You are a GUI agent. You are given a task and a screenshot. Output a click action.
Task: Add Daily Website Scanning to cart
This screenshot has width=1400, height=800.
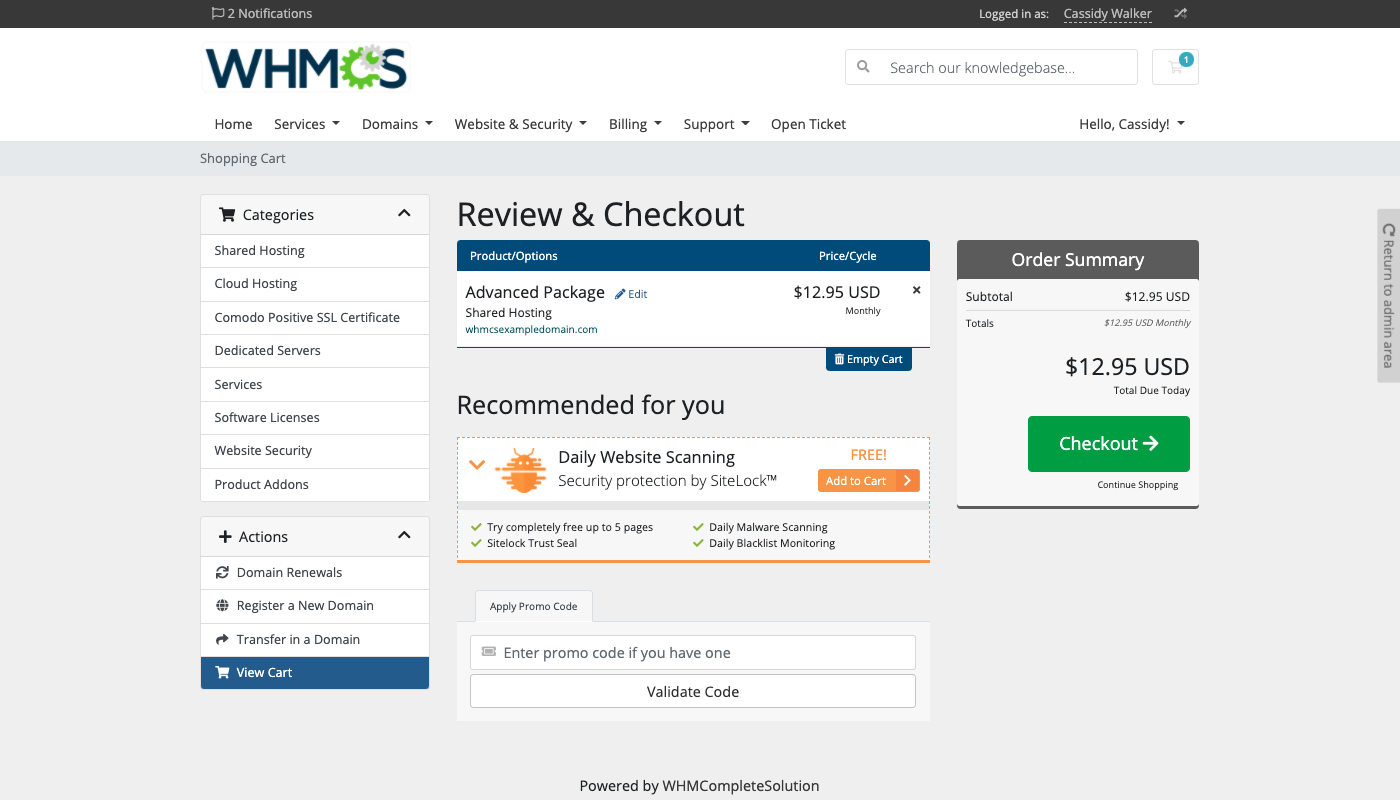point(867,481)
